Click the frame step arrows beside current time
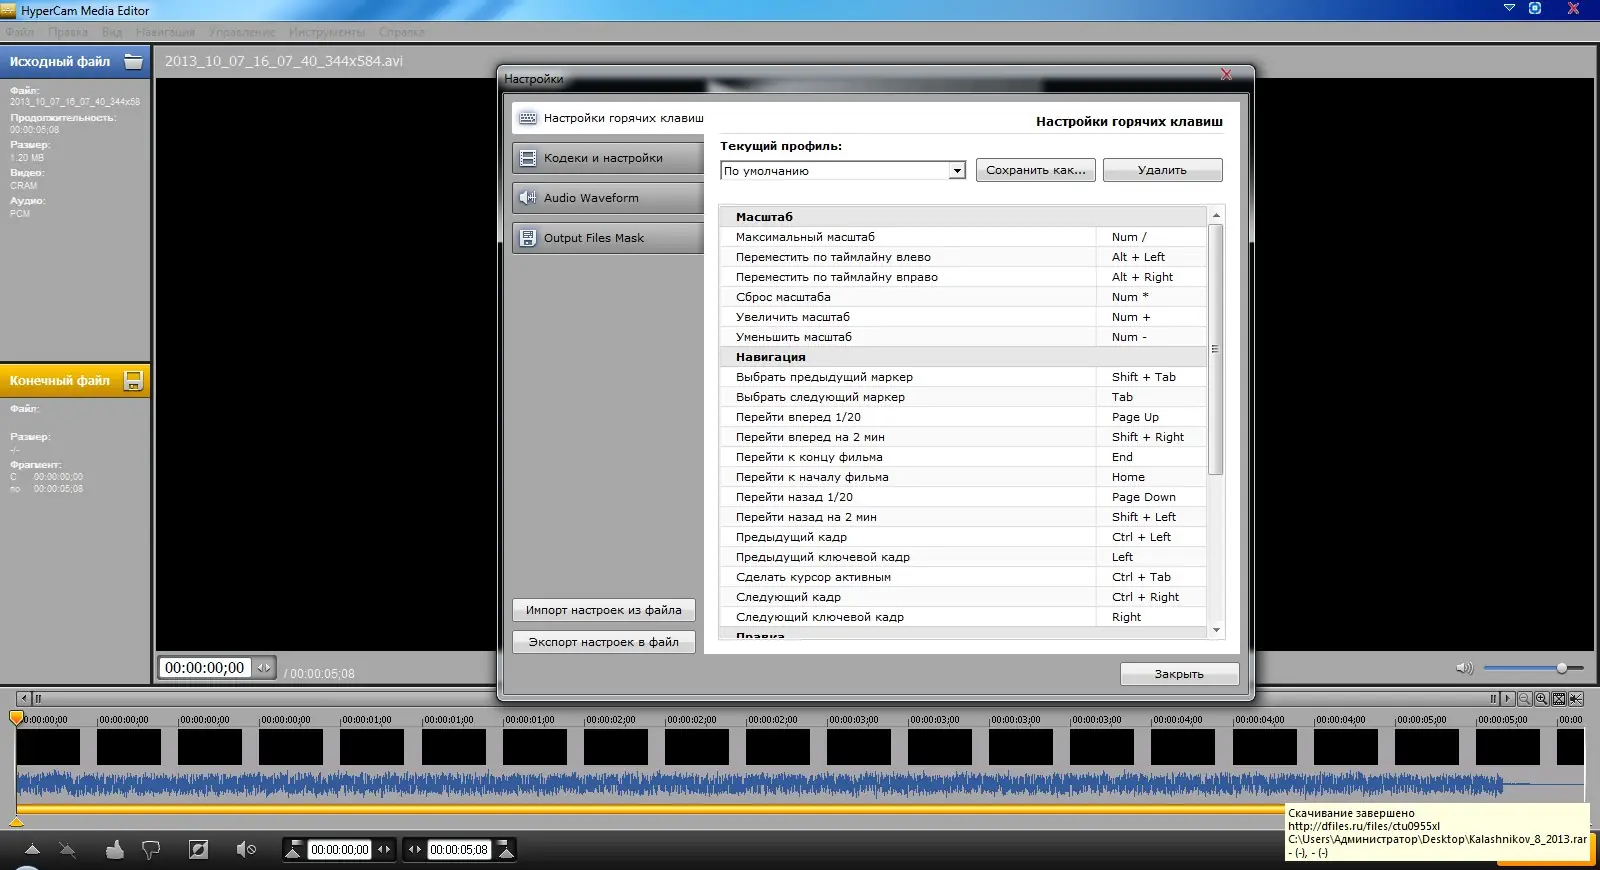 [264, 668]
